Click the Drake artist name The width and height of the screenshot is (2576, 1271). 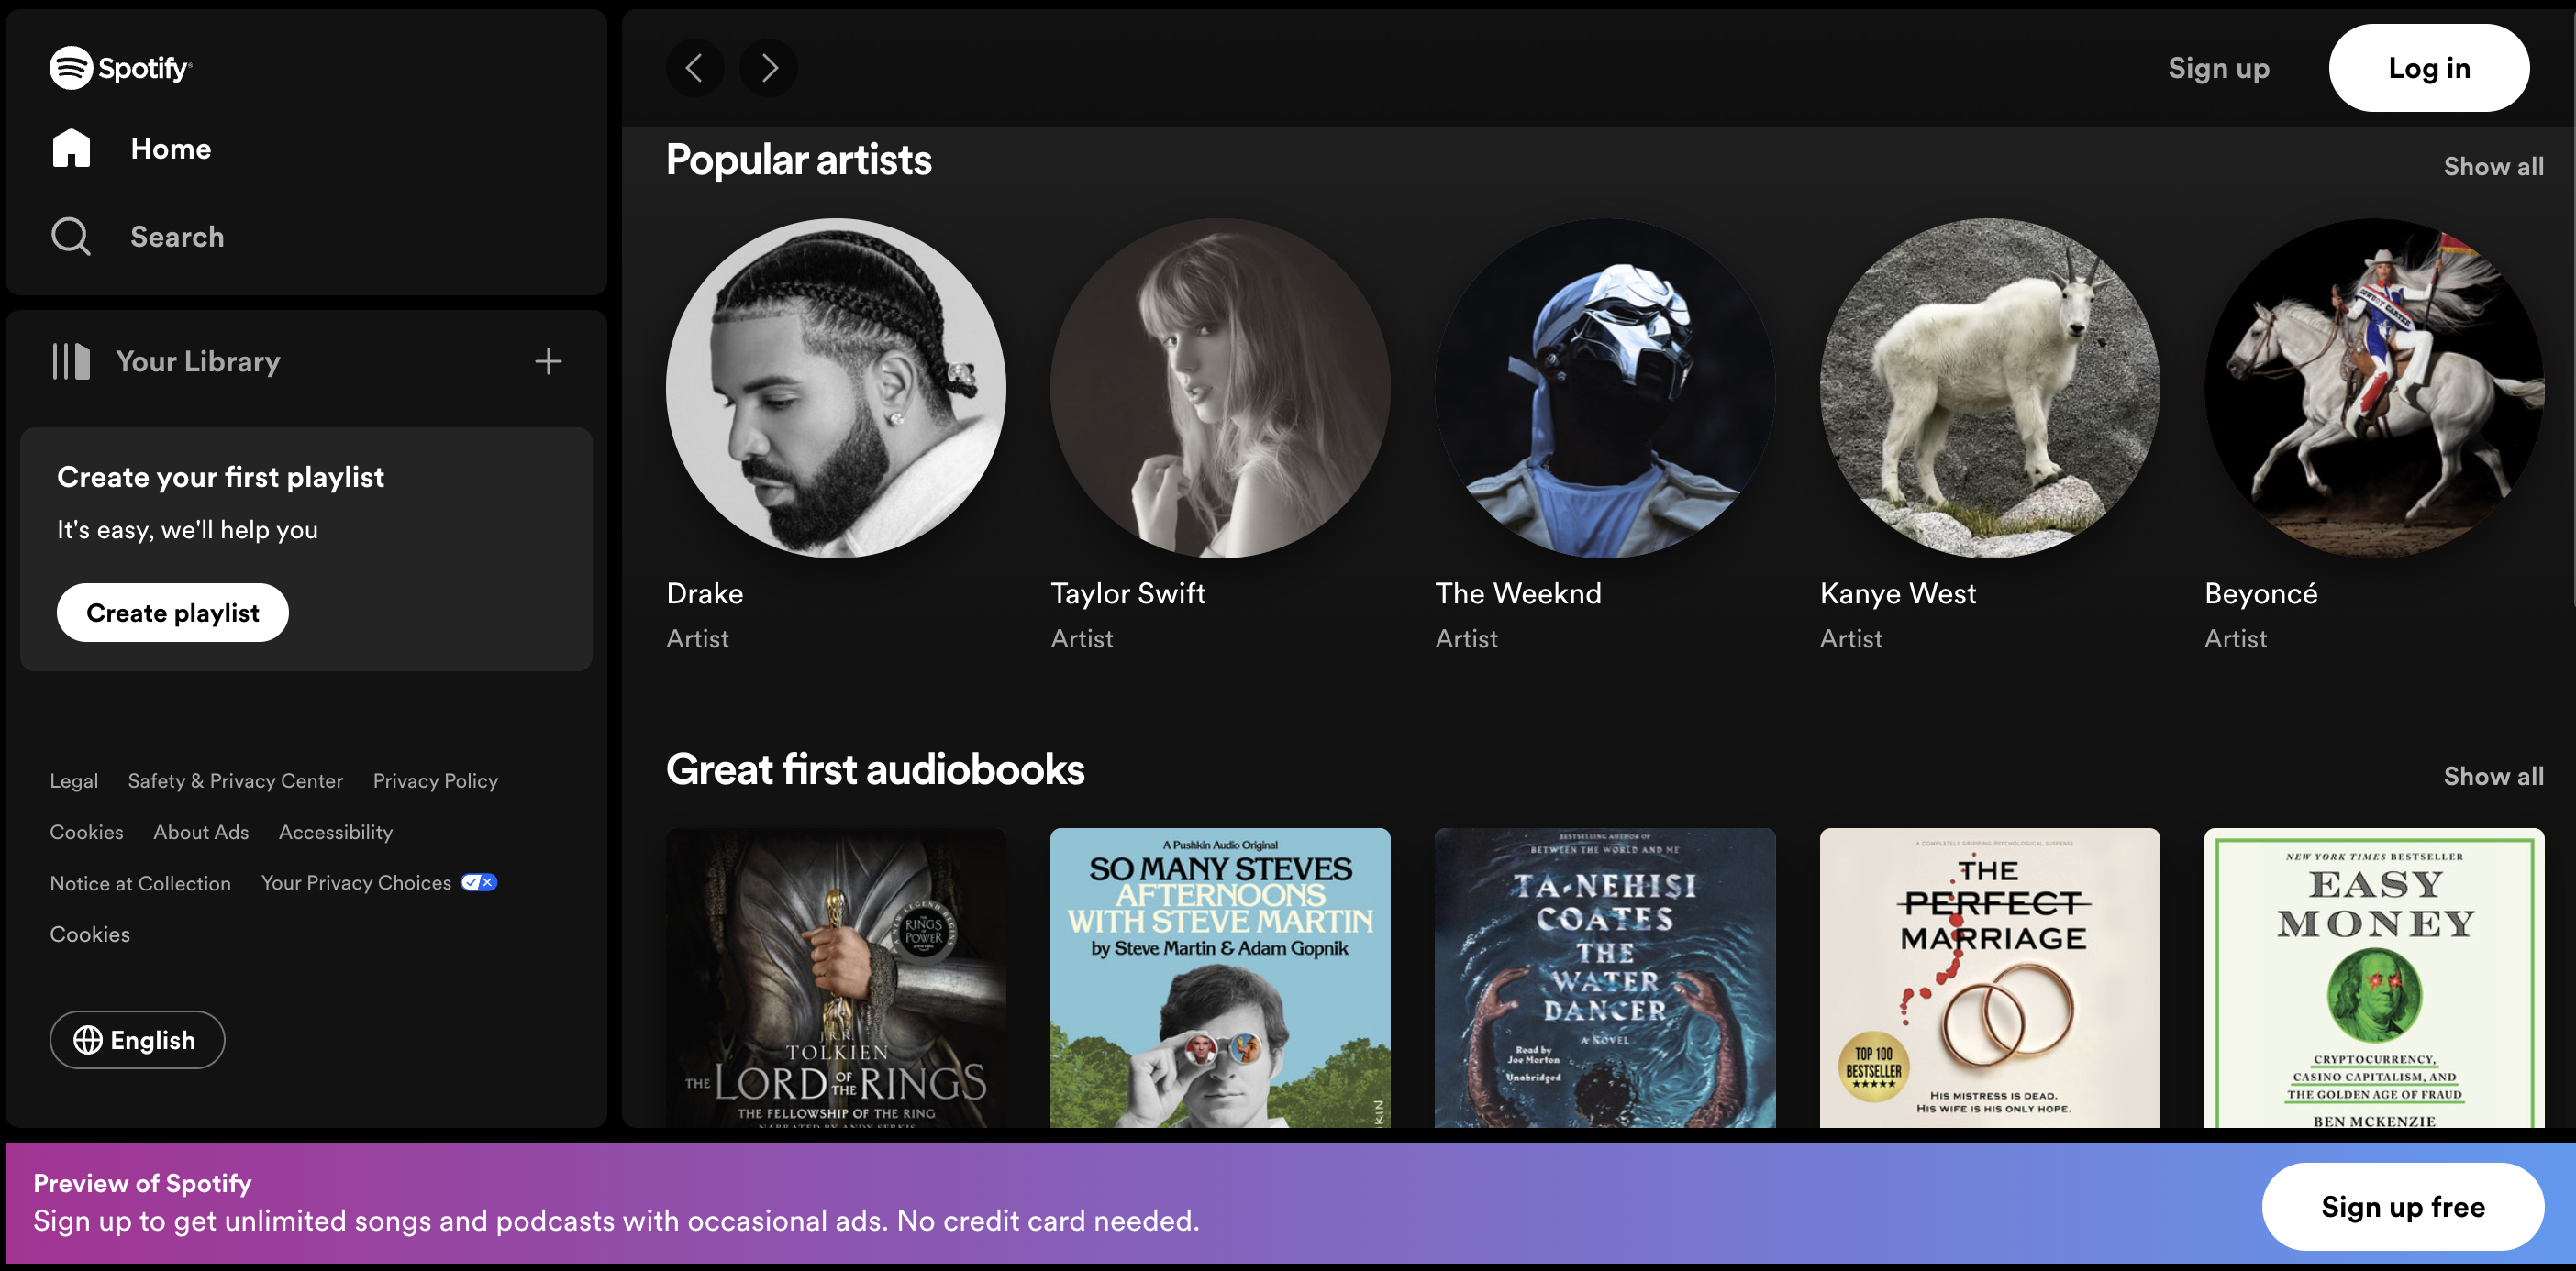705,594
